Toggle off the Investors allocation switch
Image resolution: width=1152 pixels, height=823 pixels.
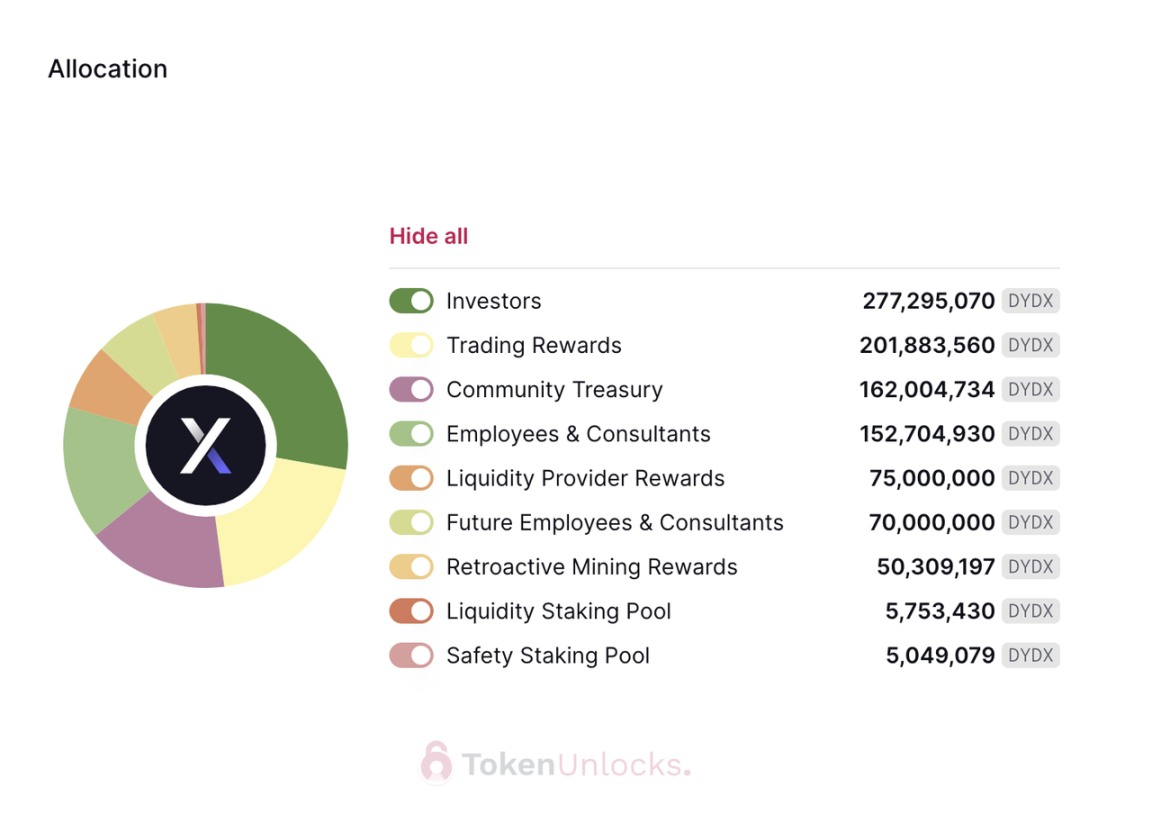click(411, 301)
